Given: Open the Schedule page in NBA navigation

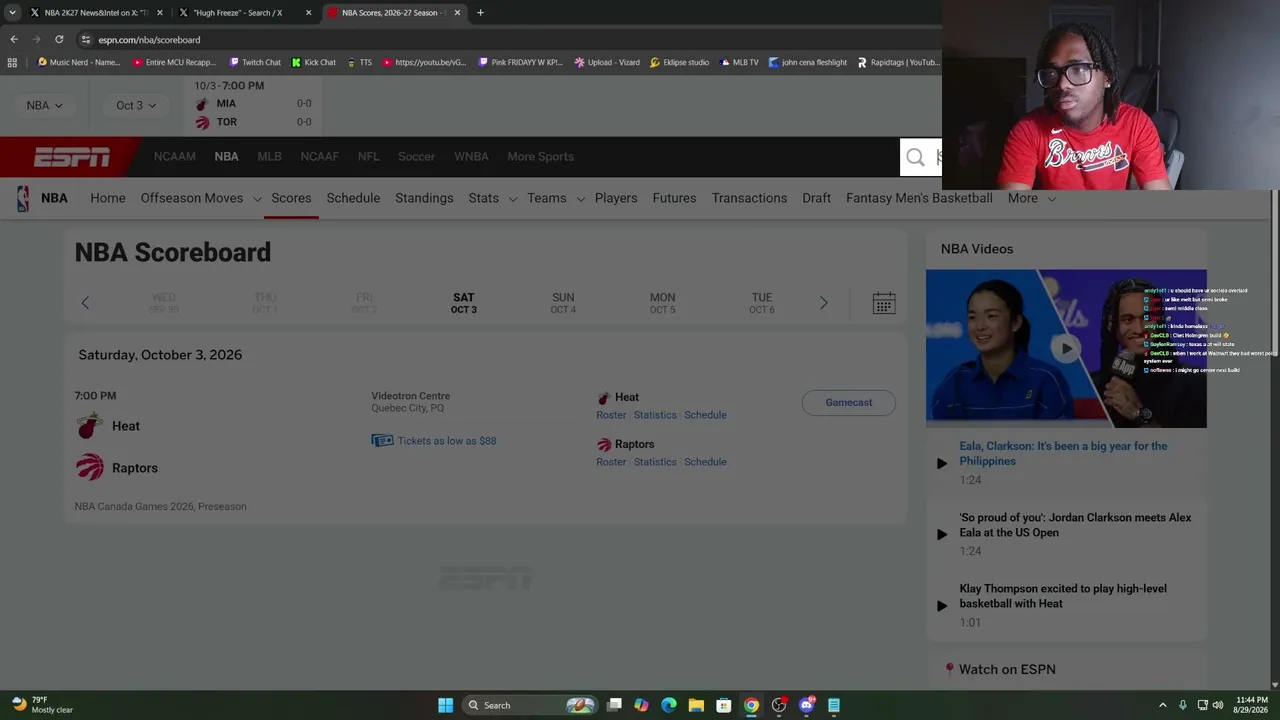Looking at the screenshot, I should pyautogui.click(x=353, y=198).
